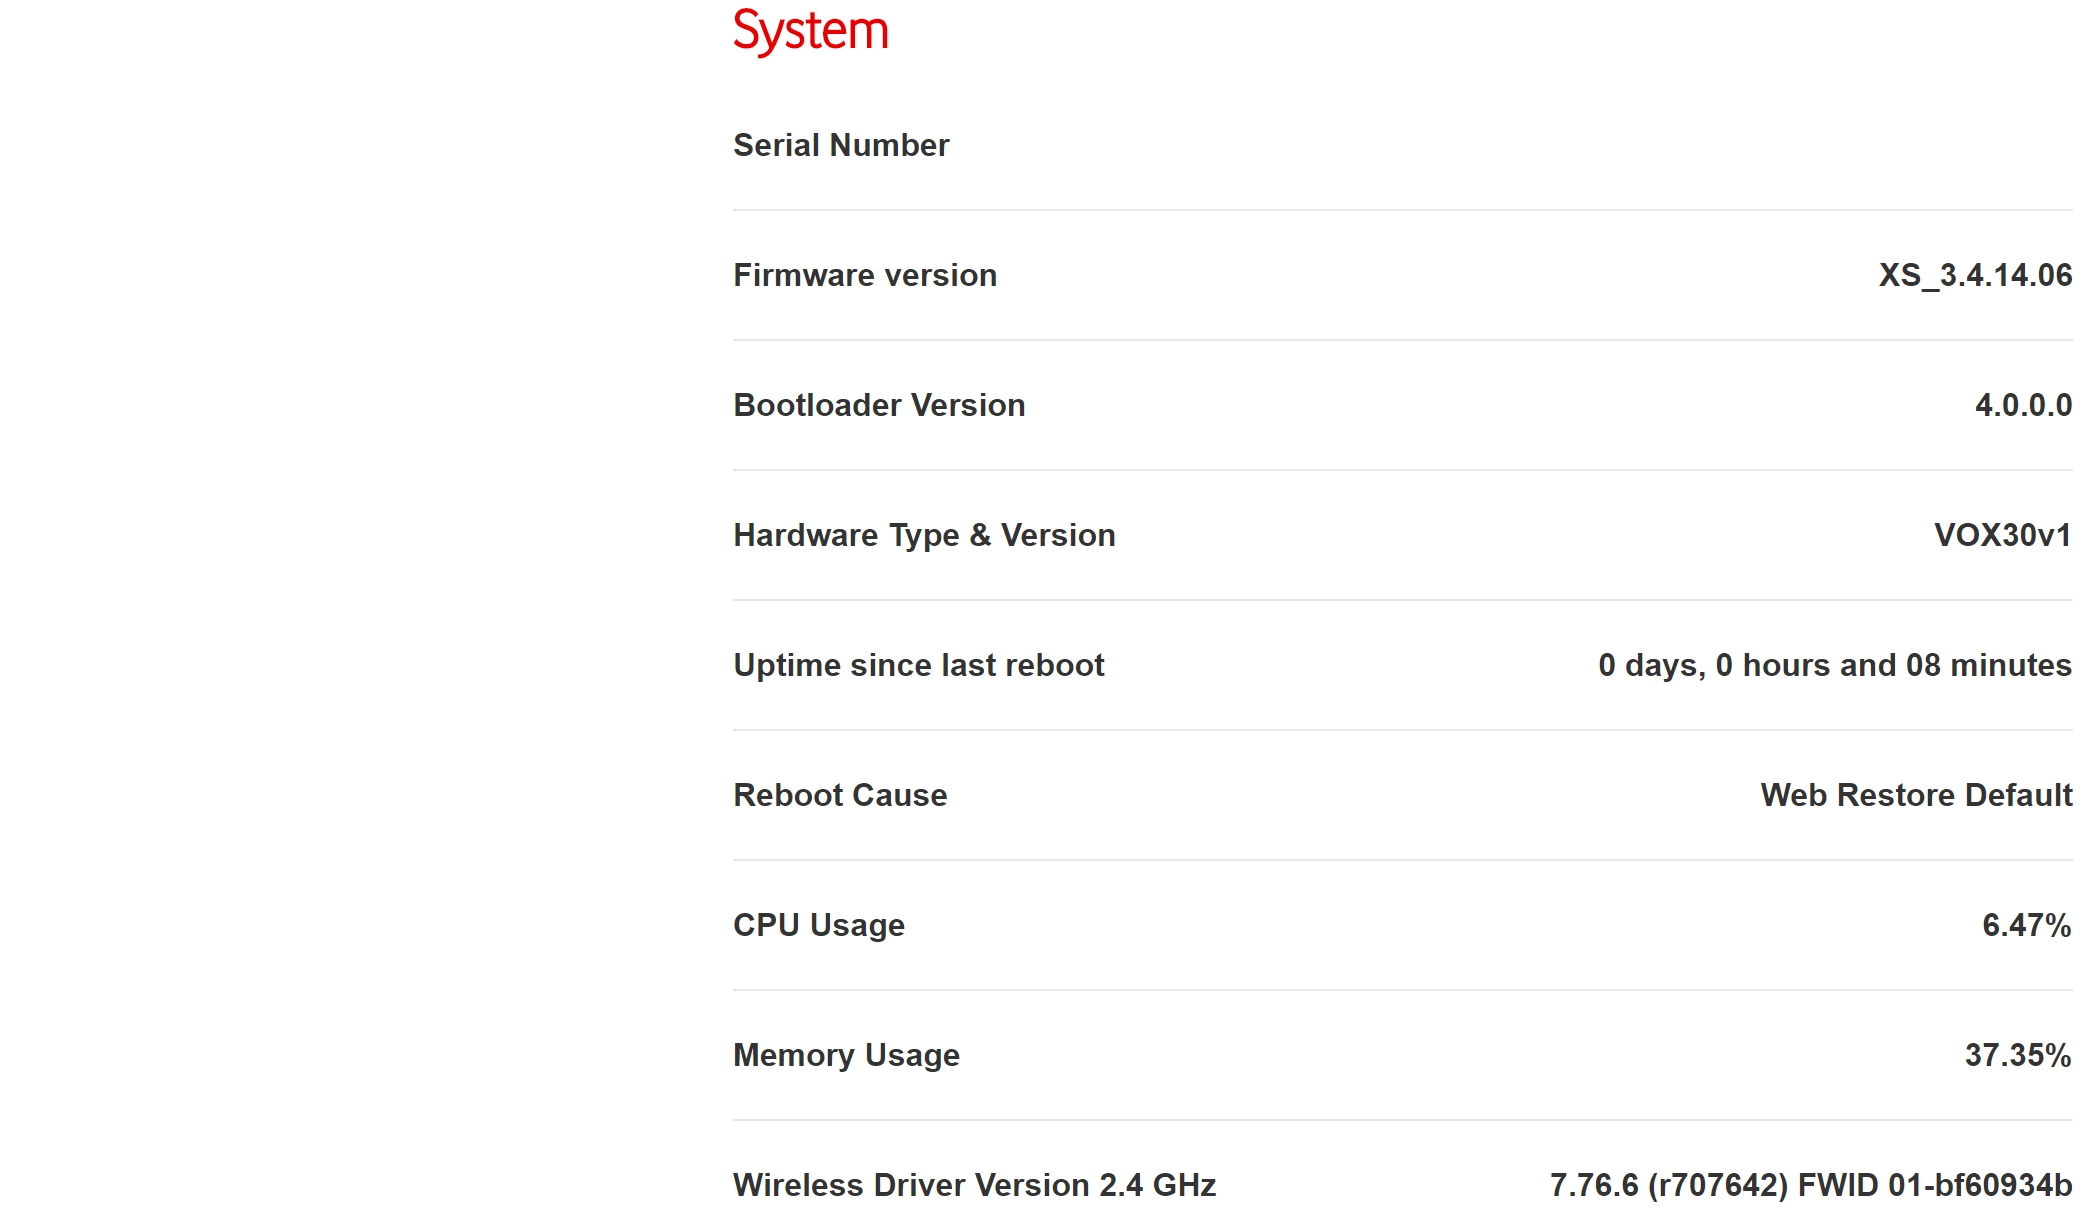Click Wireless Driver Version 2.4 GHz label

point(974,1185)
